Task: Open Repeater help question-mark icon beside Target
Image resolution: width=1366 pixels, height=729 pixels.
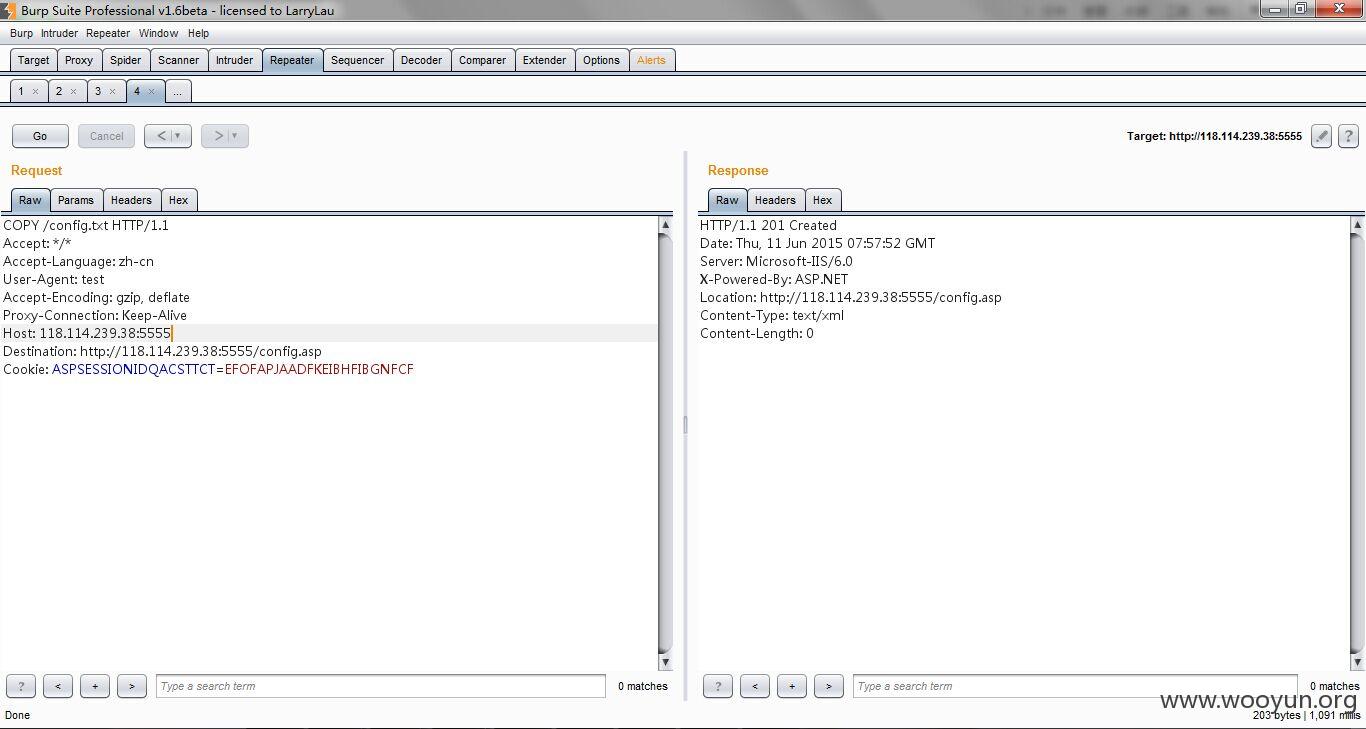Action: coord(1348,136)
